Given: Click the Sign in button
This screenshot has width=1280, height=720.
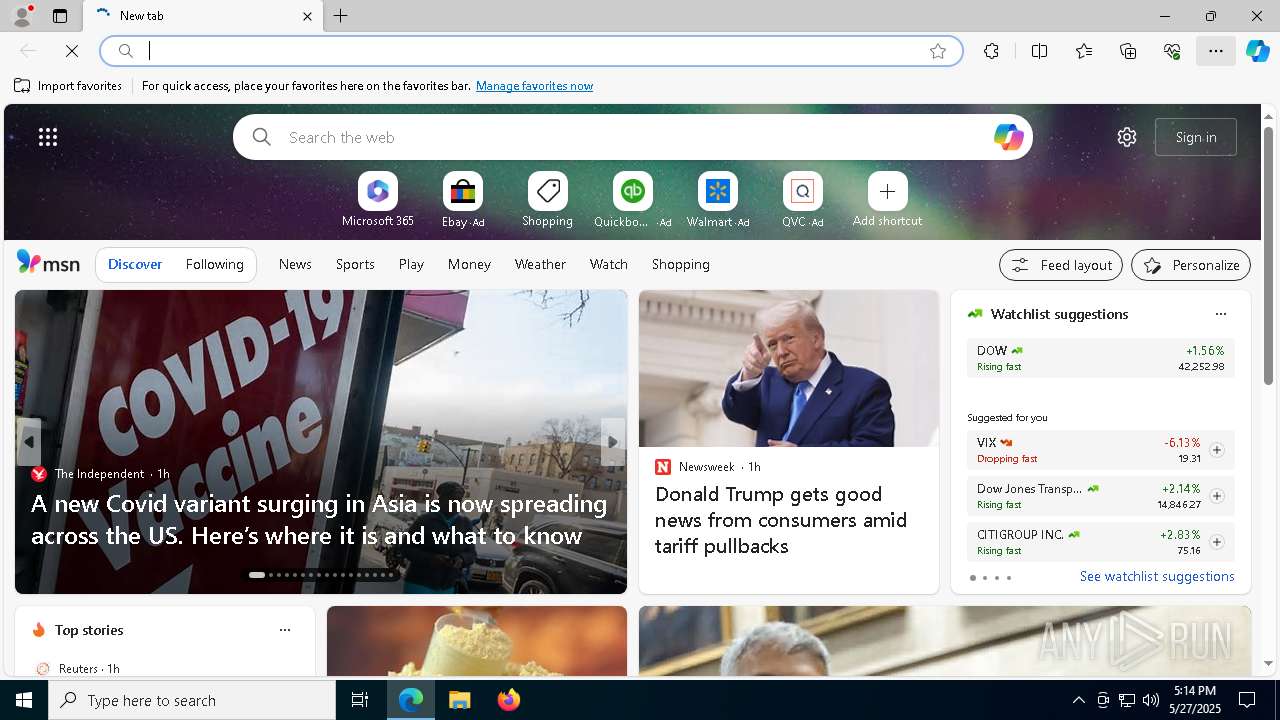Looking at the screenshot, I should (x=1196, y=137).
